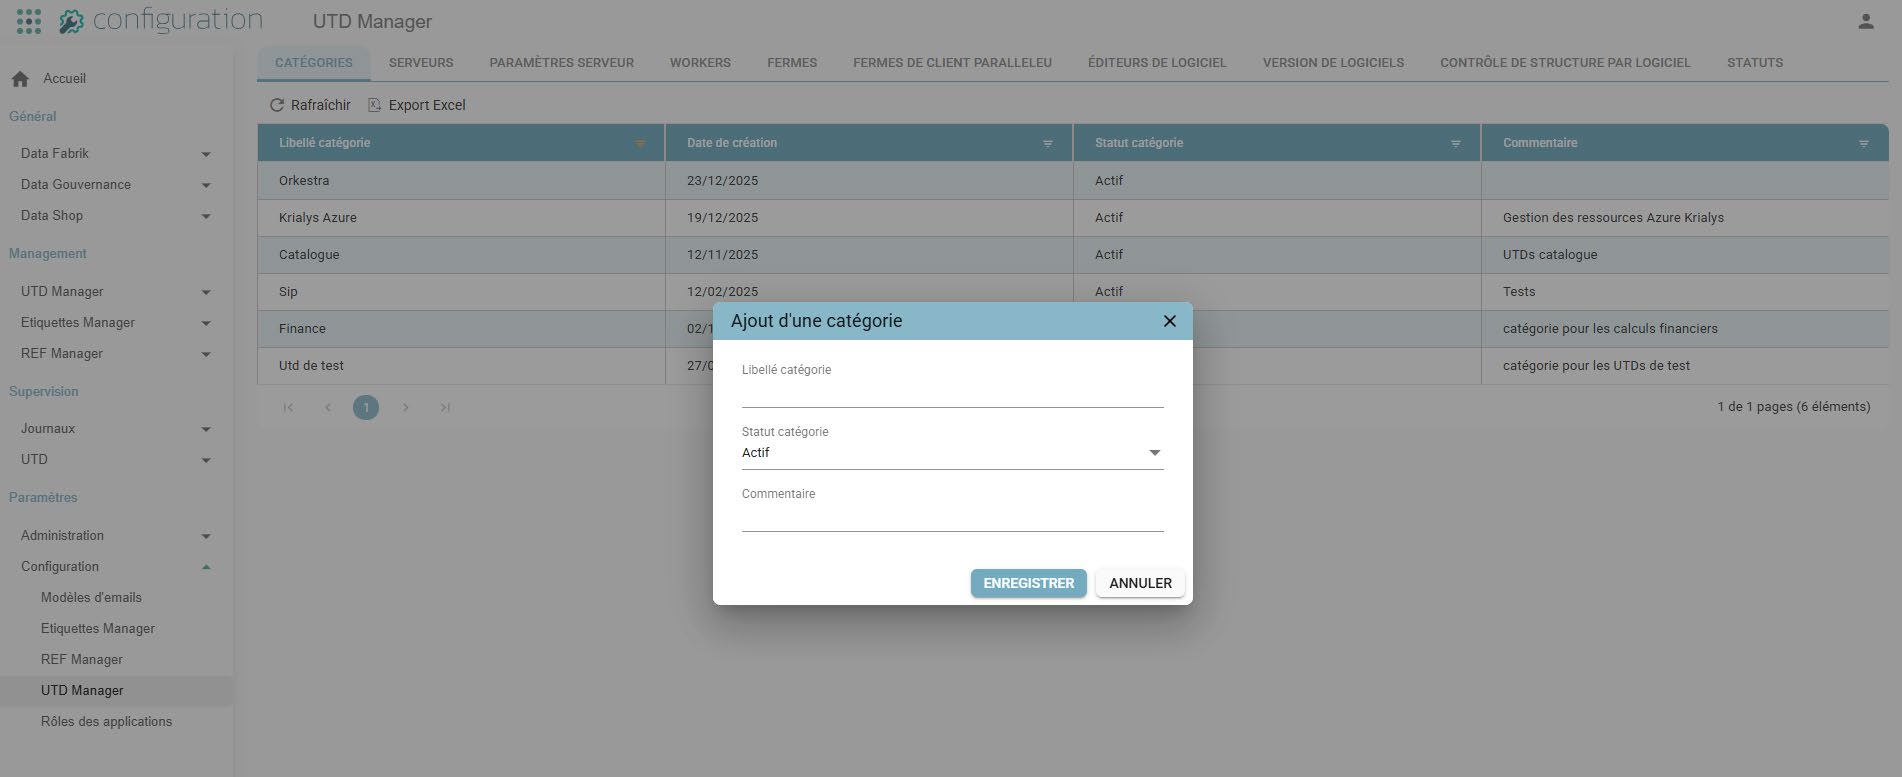Go to previous page pagination arrow
1902x777 pixels.
coord(327,407)
